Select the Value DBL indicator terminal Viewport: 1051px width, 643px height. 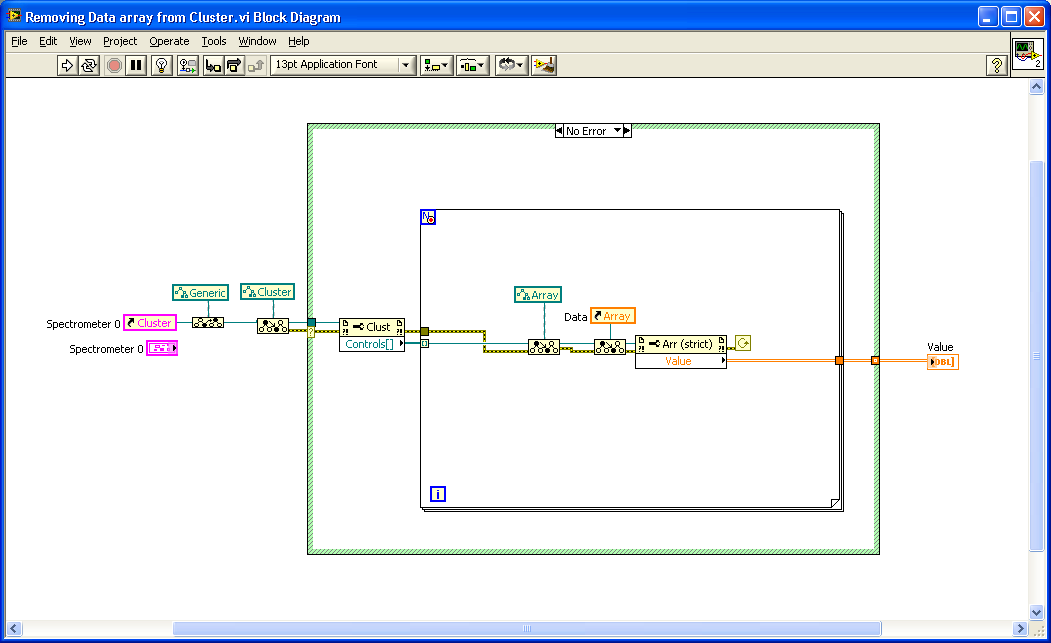(x=942, y=362)
